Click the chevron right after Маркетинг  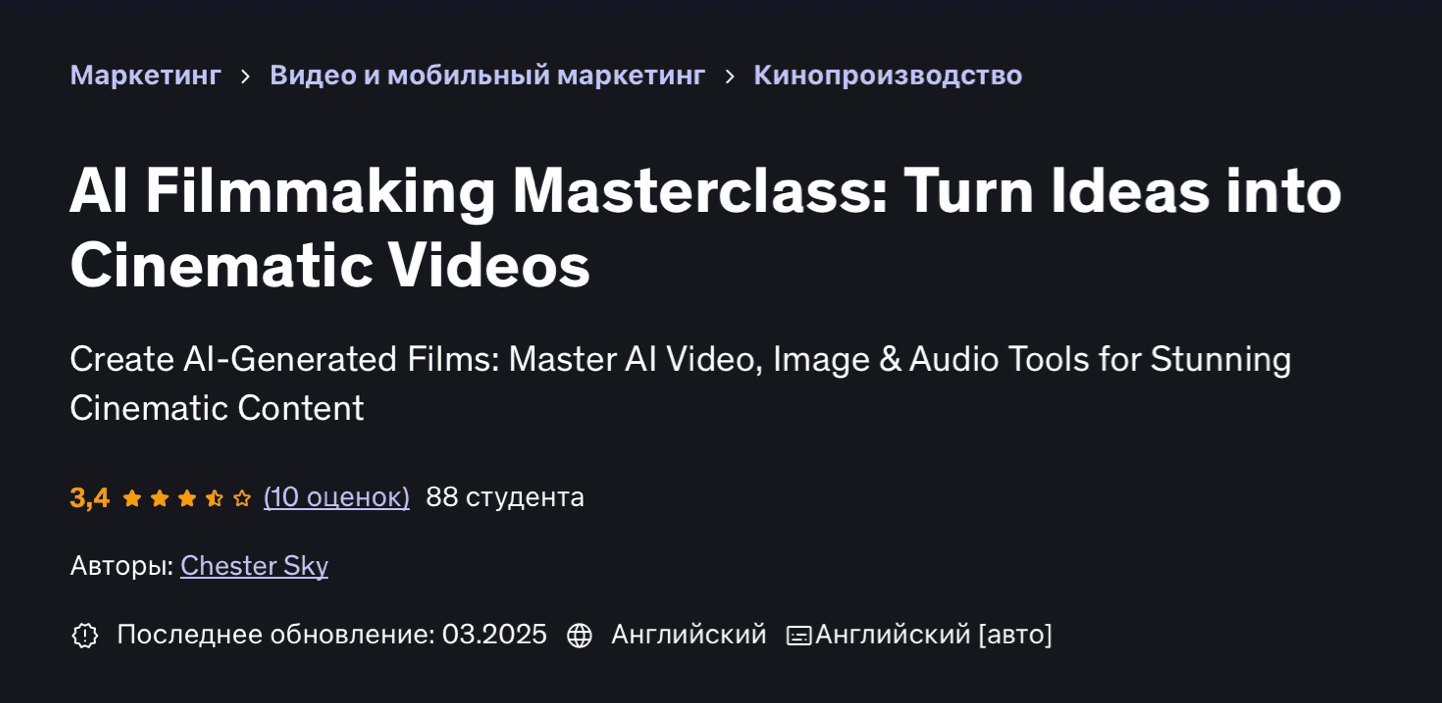click(x=245, y=76)
